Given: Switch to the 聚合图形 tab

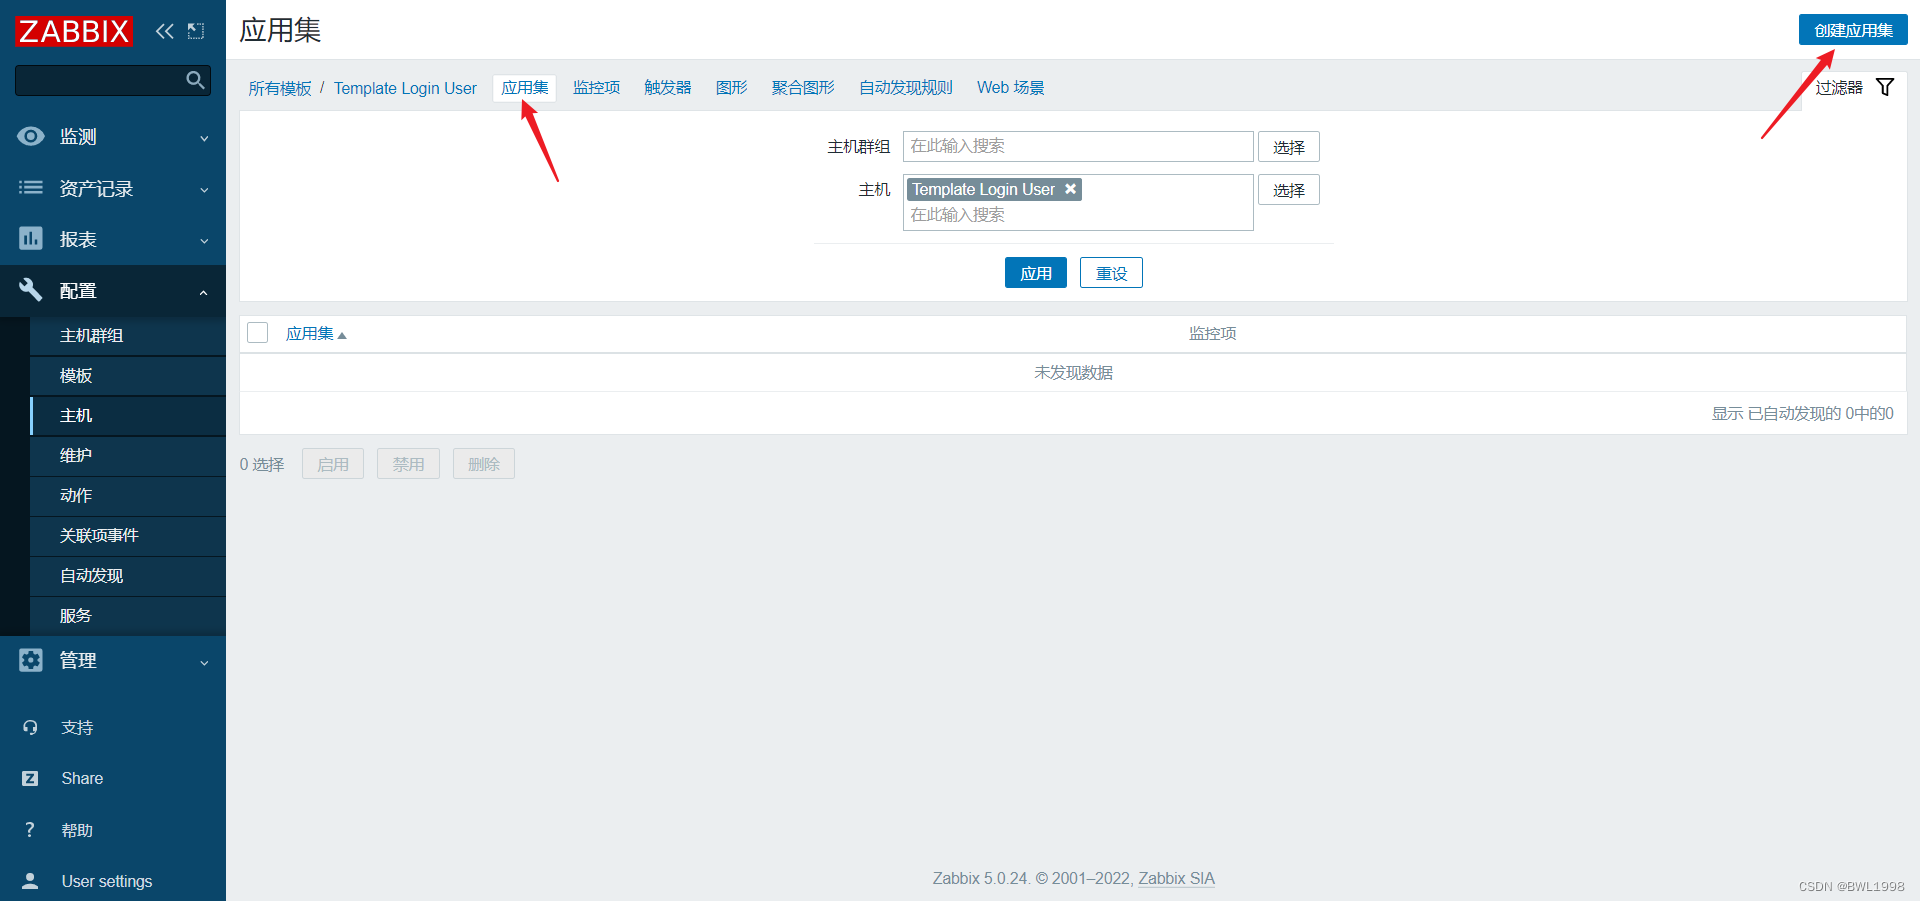Looking at the screenshot, I should tap(803, 88).
